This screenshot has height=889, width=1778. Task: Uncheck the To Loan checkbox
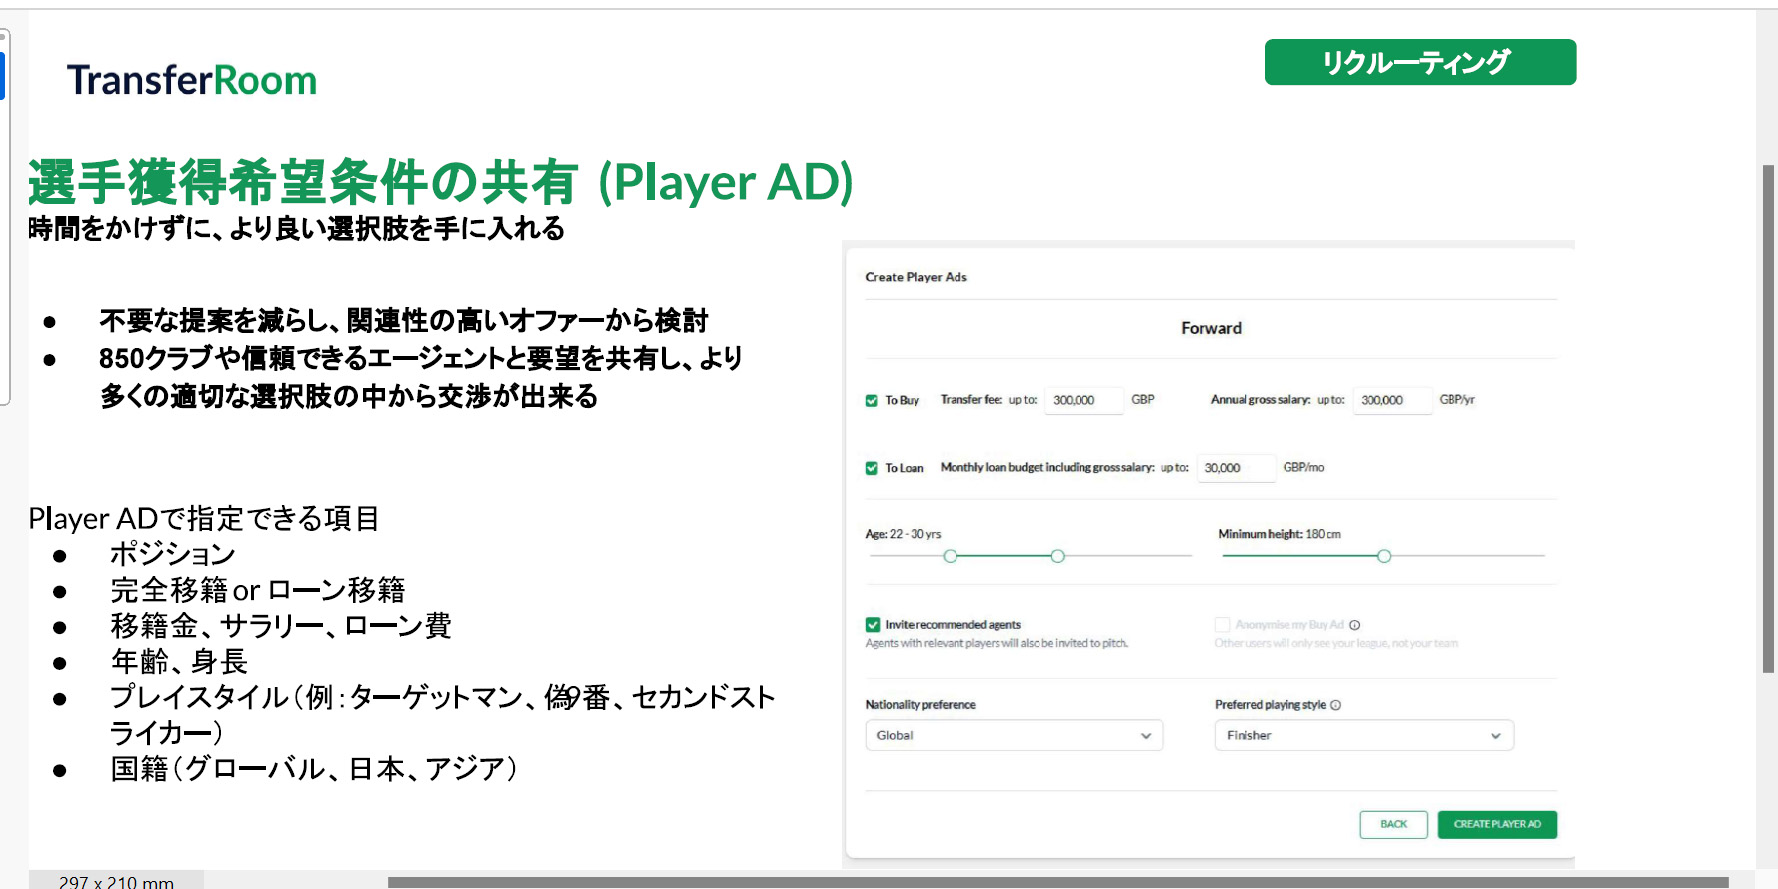[872, 468]
